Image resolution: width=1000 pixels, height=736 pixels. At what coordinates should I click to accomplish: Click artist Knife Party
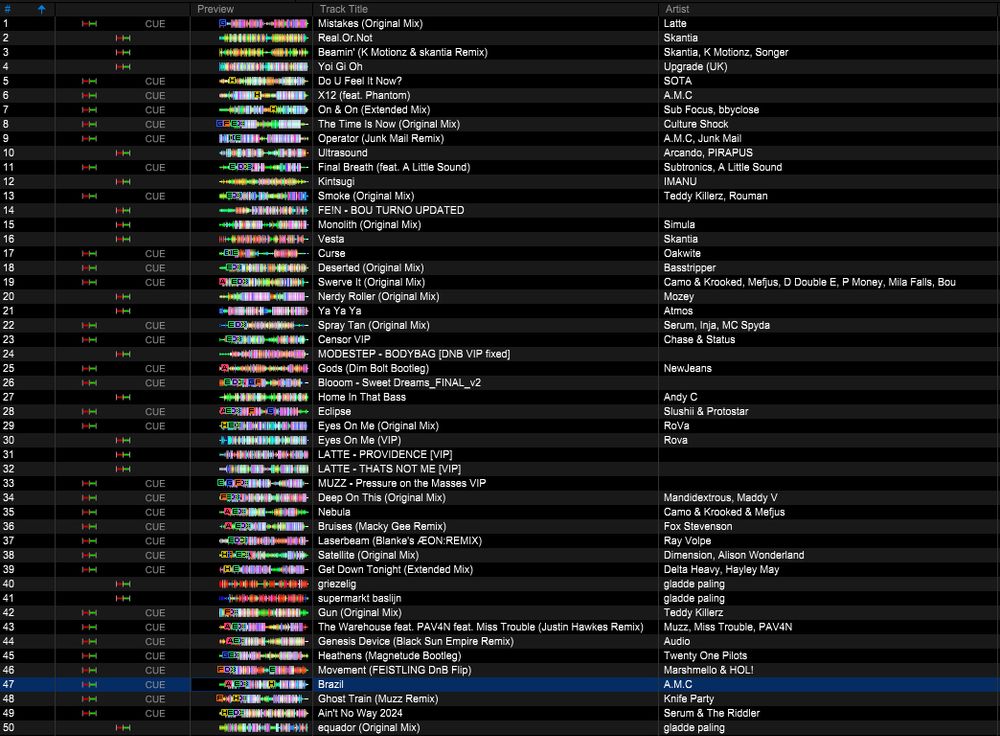(x=689, y=699)
